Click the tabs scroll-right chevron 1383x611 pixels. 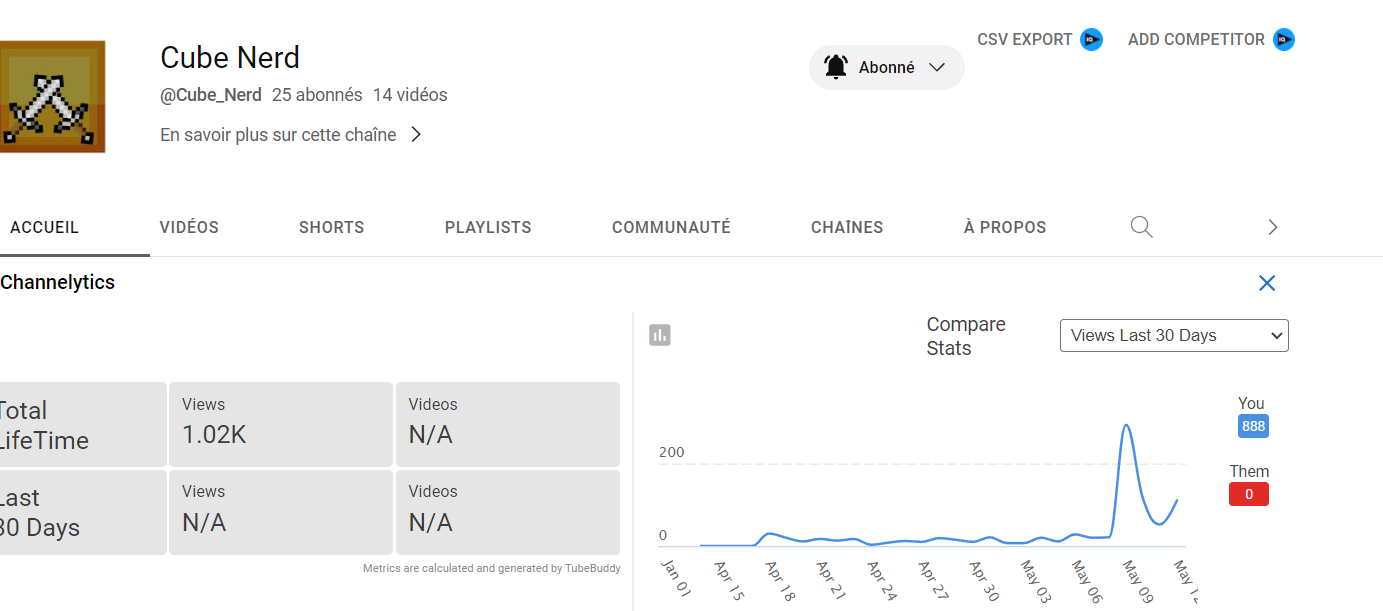pos(1273,227)
